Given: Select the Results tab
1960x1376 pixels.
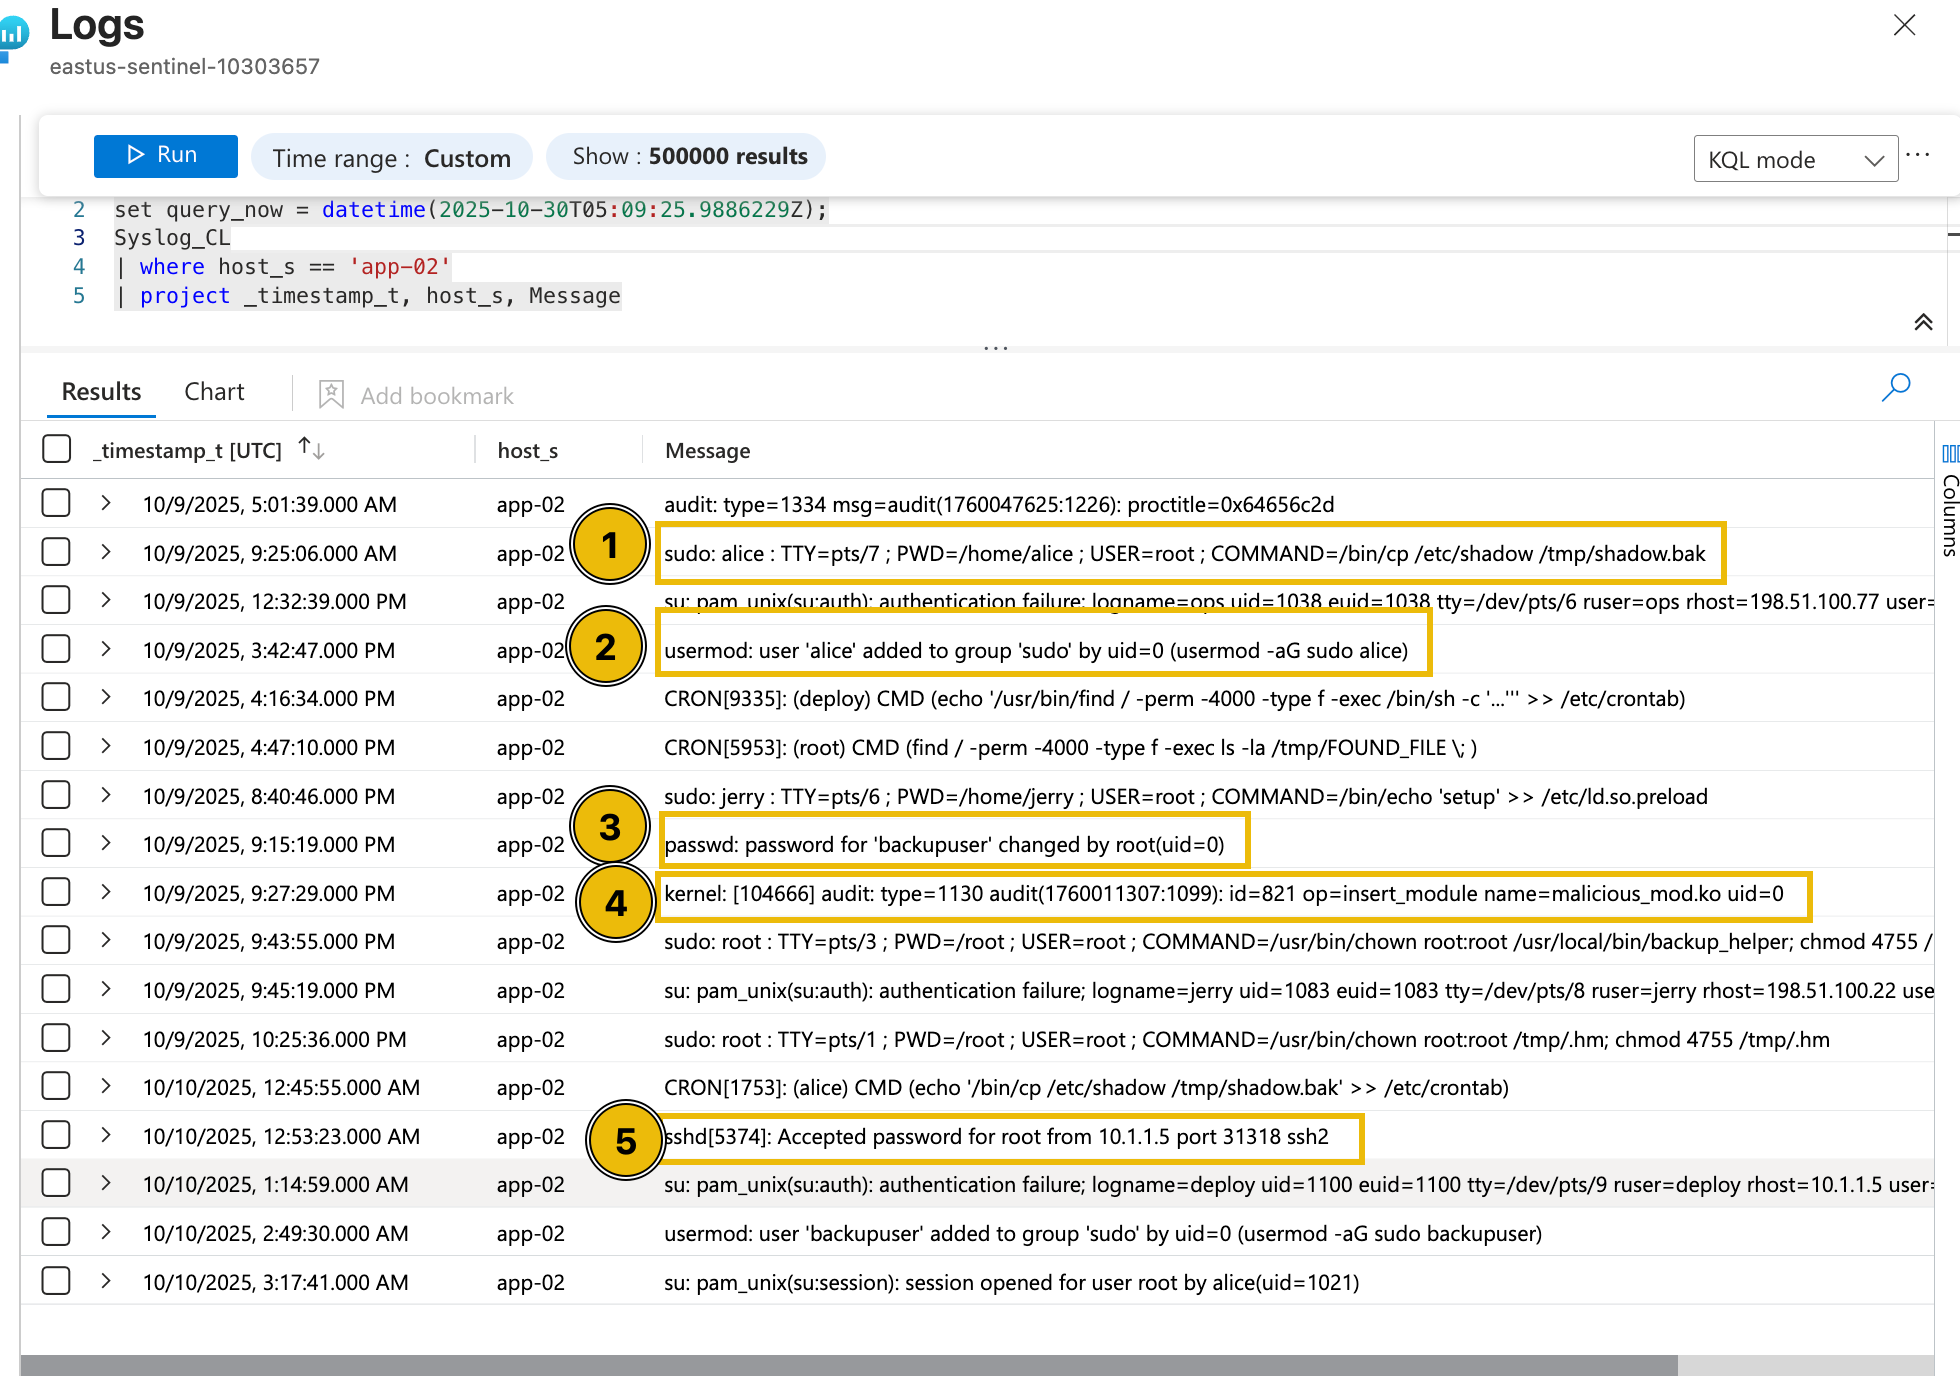Looking at the screenshot, I should coord(100,391).
